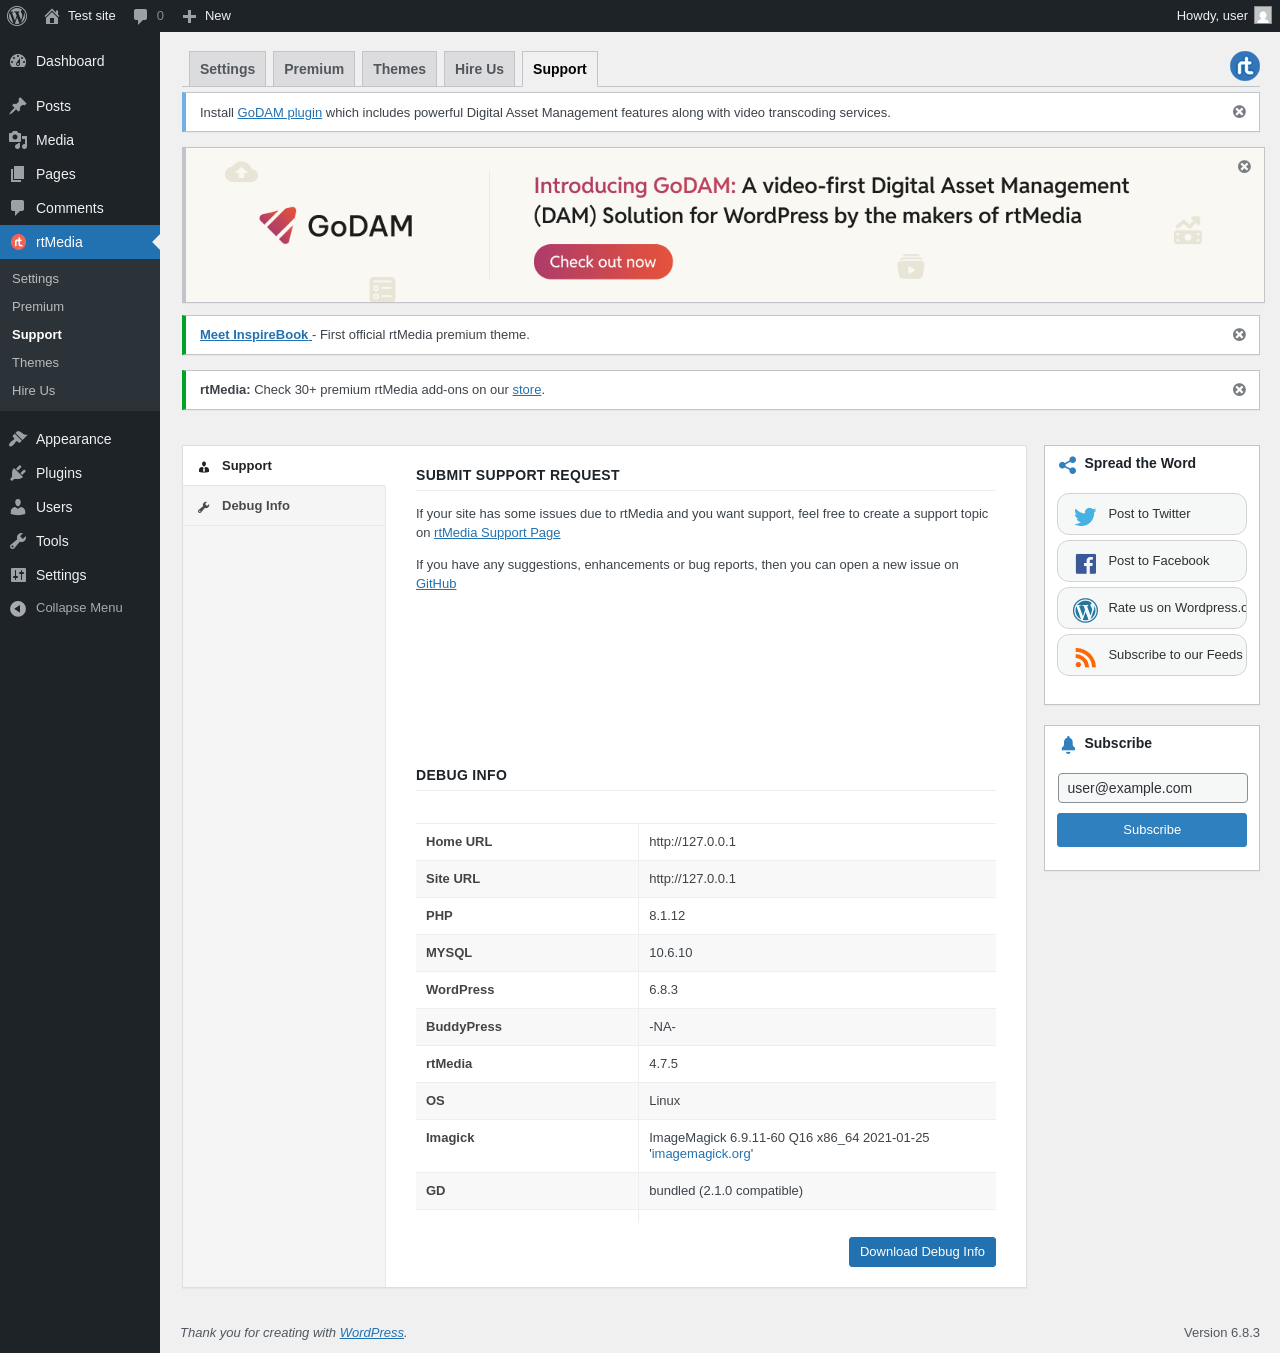Click Subscribe to our Feeds label

pos(1175,655)
